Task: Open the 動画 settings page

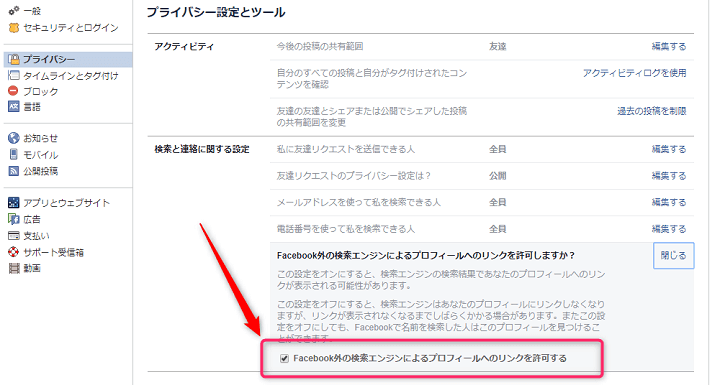Action: 32,268
